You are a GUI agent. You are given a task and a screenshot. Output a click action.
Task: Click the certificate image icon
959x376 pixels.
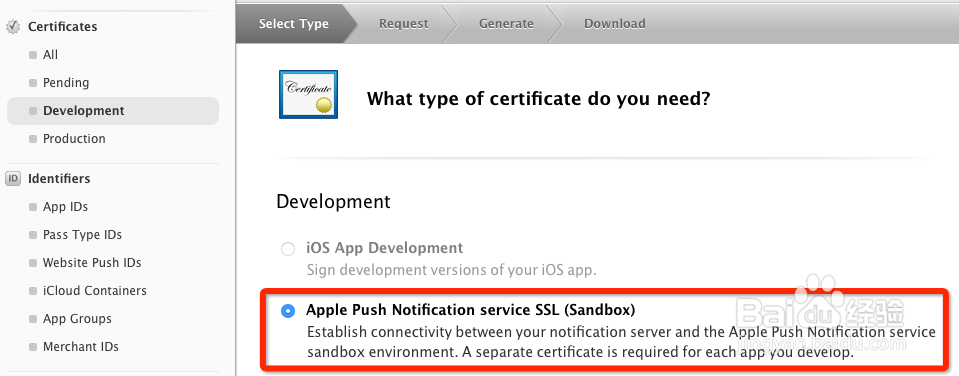[x=308, y=94]
